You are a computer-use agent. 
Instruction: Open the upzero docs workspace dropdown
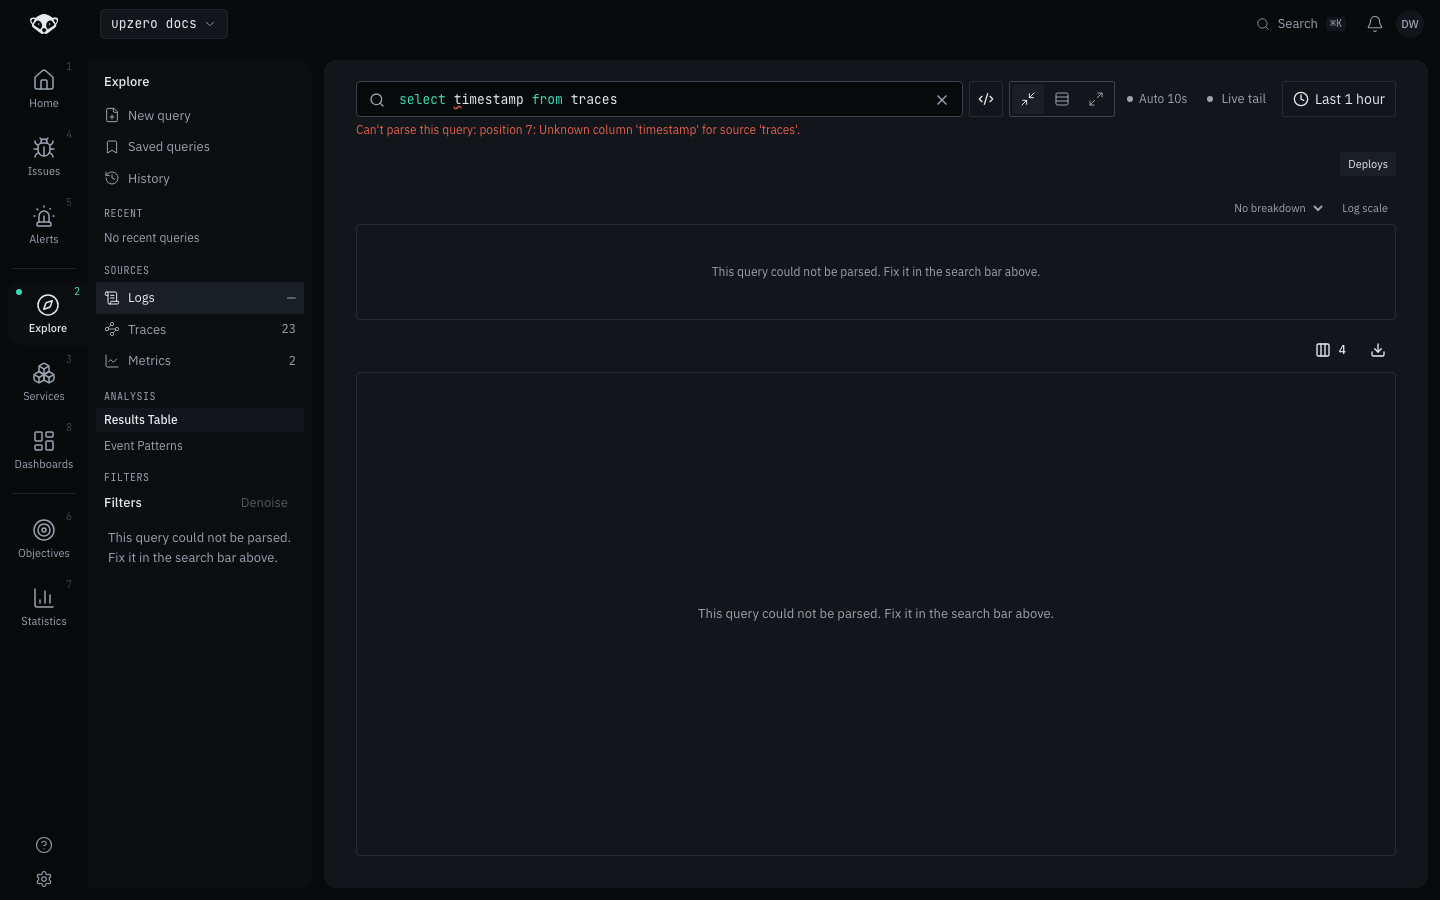164,24
